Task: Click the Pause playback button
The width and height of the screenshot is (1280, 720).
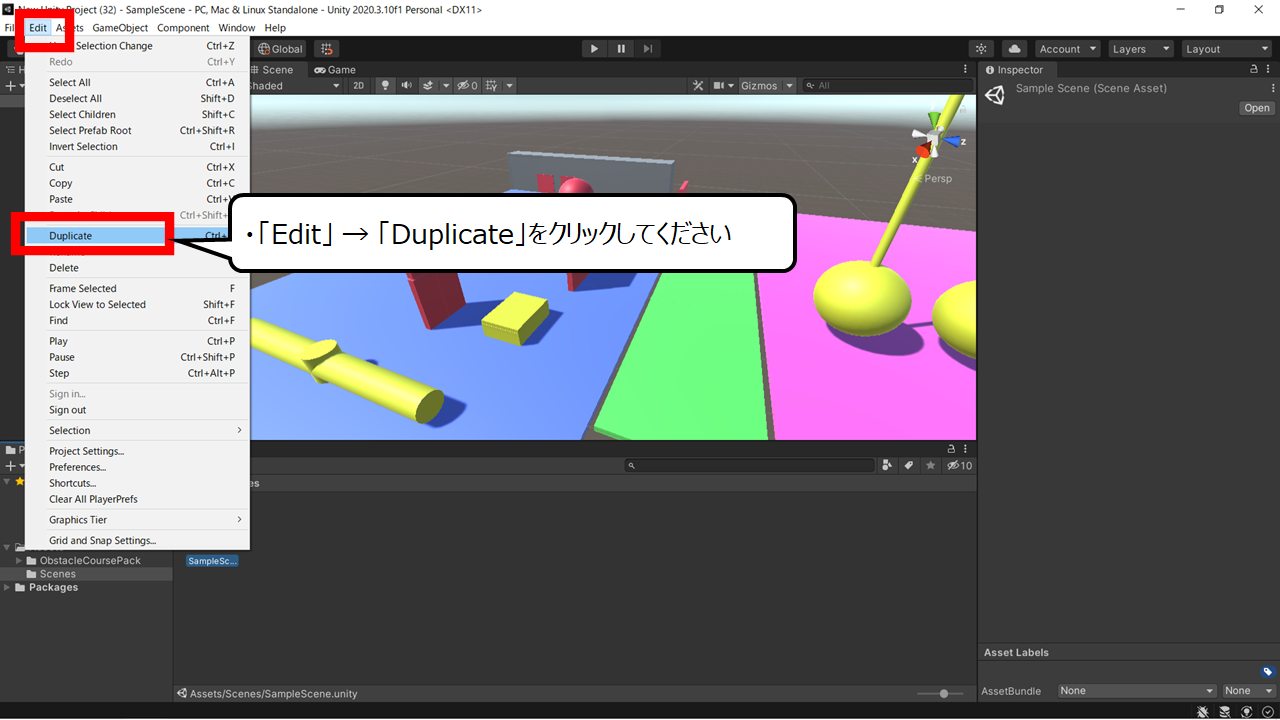Action: [x=621, y=49]
